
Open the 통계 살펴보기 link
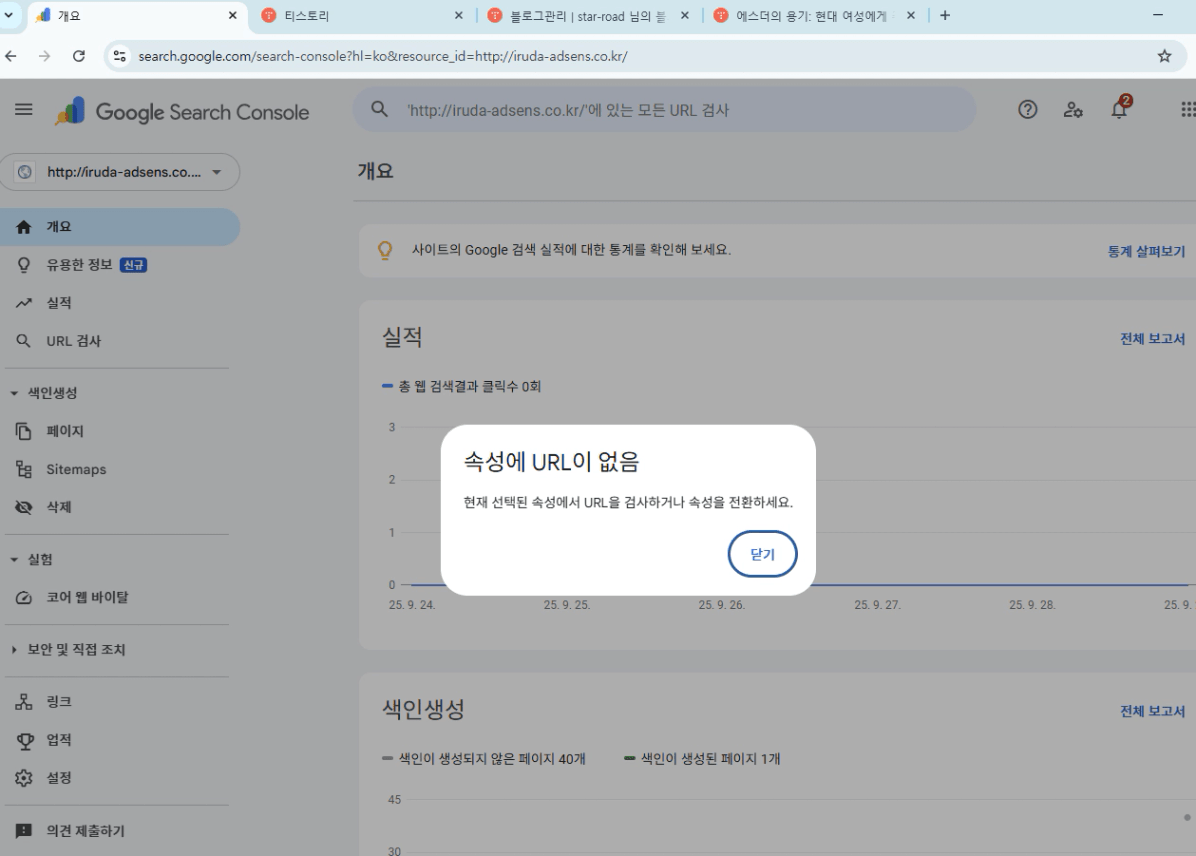(1145, 250)
